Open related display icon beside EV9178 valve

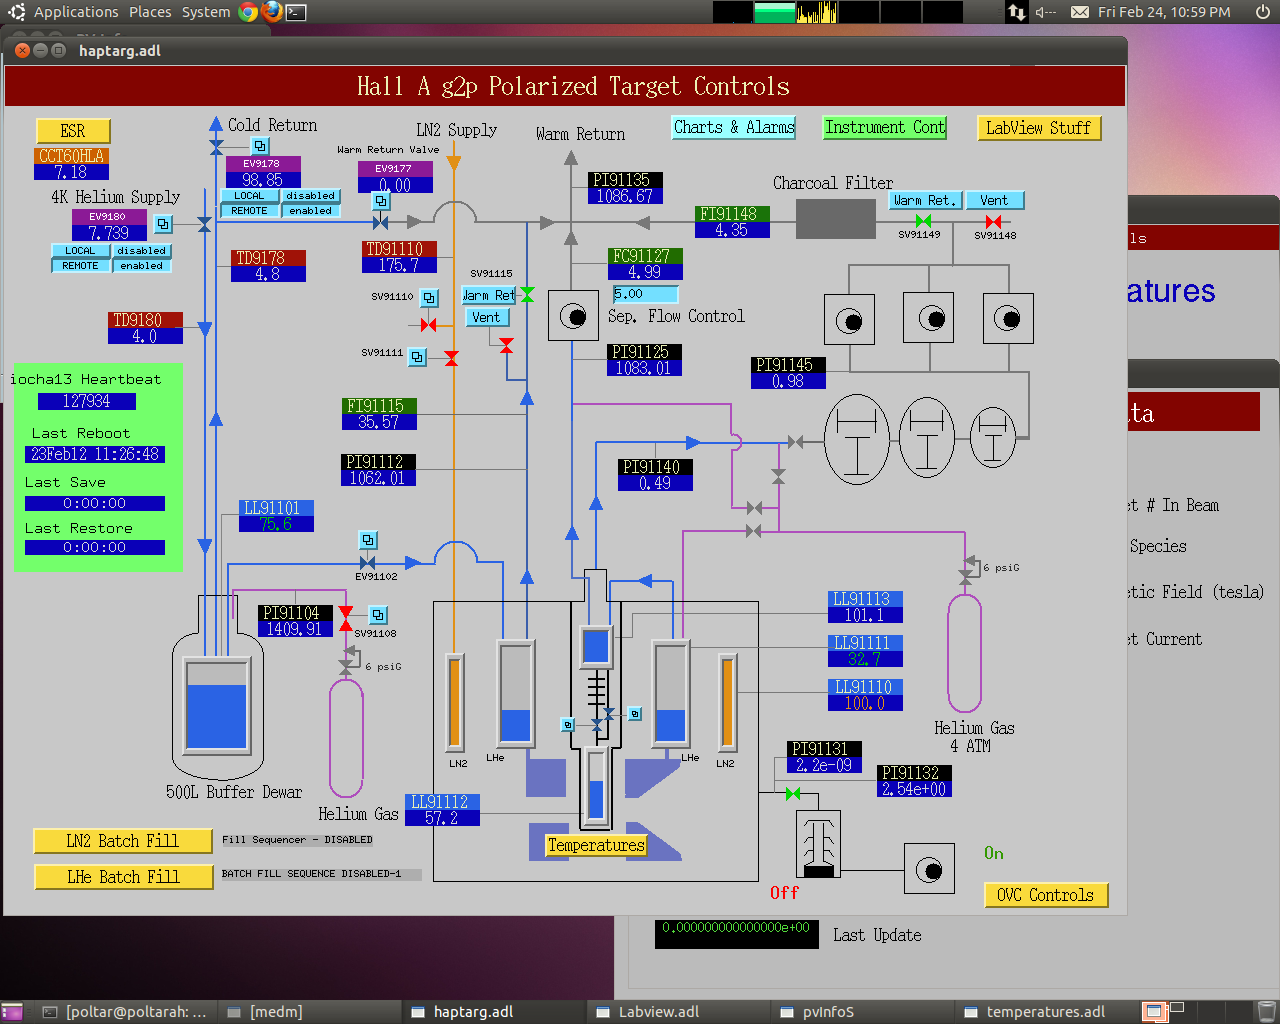click(x=260, y=146)
